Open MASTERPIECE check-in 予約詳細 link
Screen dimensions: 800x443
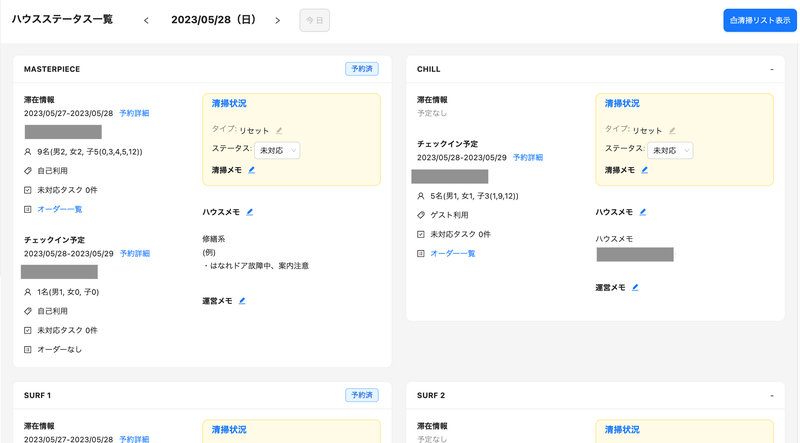point(135,254)
